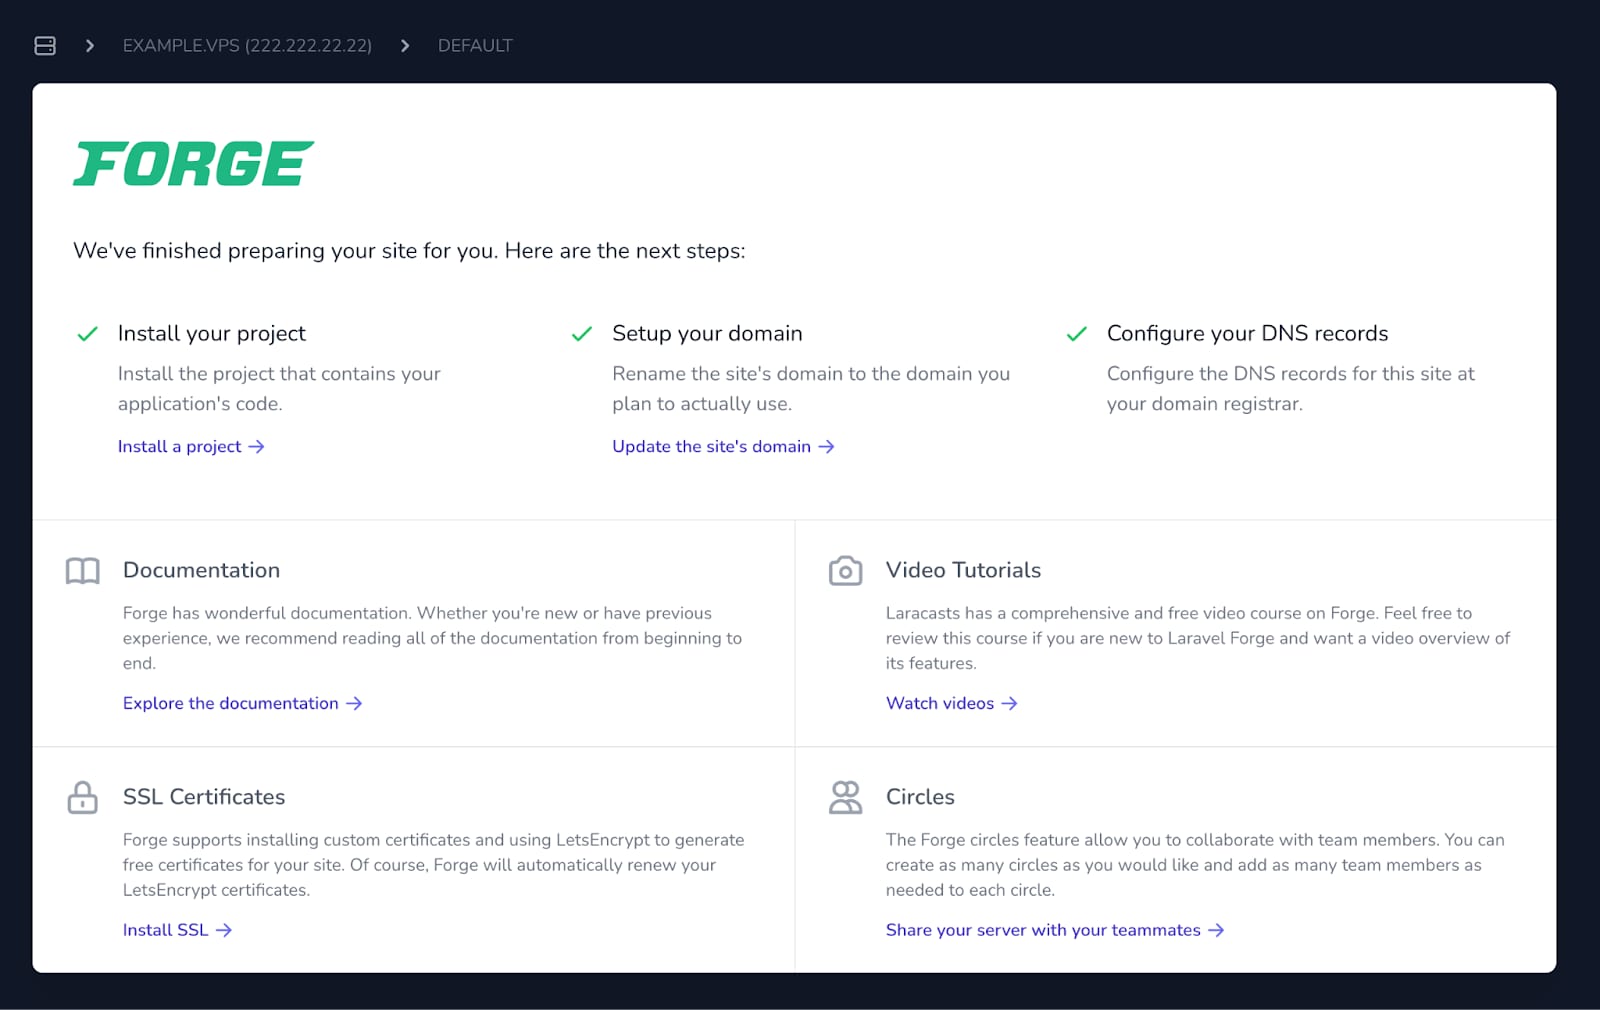Click checkmark beside Setup your domain
Image resolution: width=1600 pixels, height=1010 pixels.
pyautogui.click(x=582, y=334)
